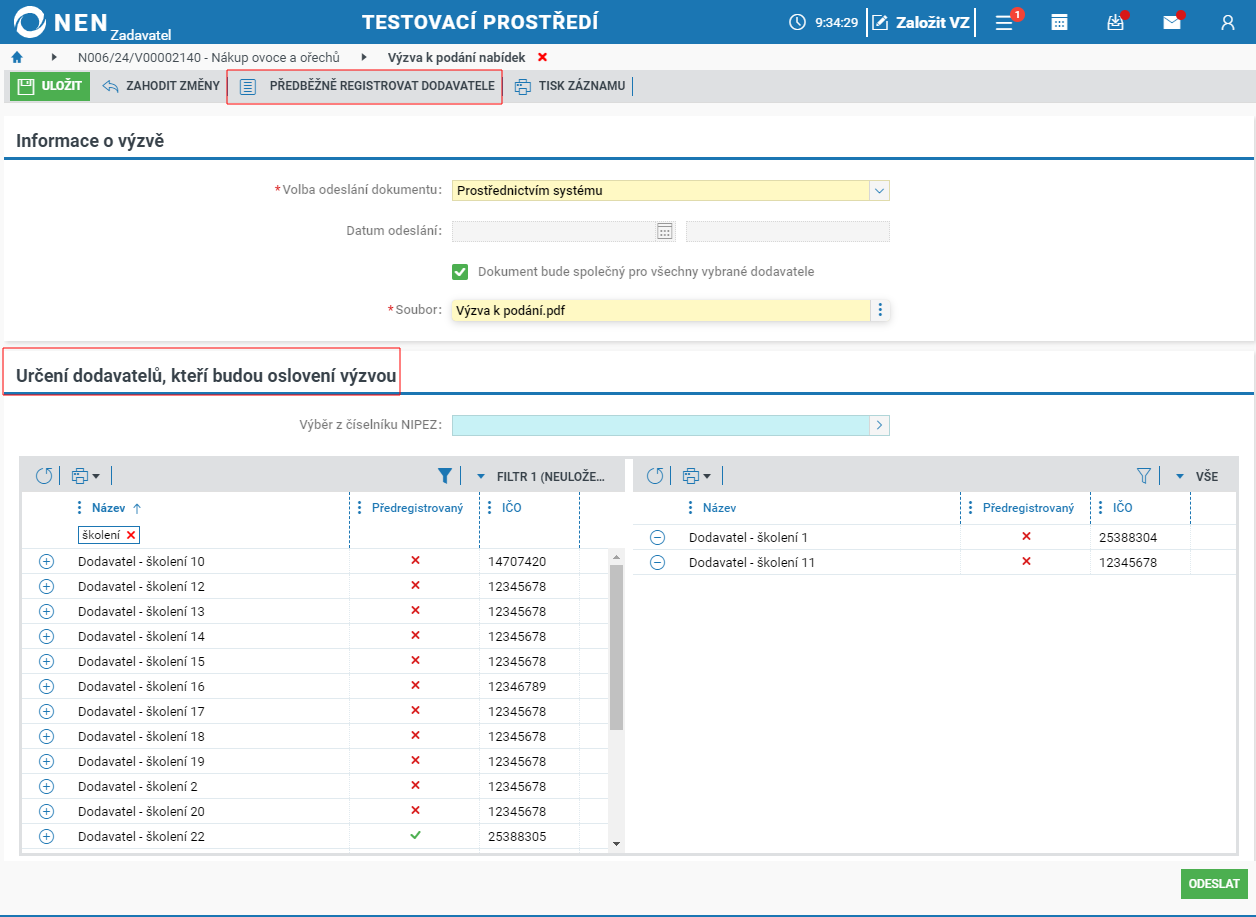Sort left table by Název header
Image resolution: width=1256 pixels, height=917 pixels.
tap(109, 508)
